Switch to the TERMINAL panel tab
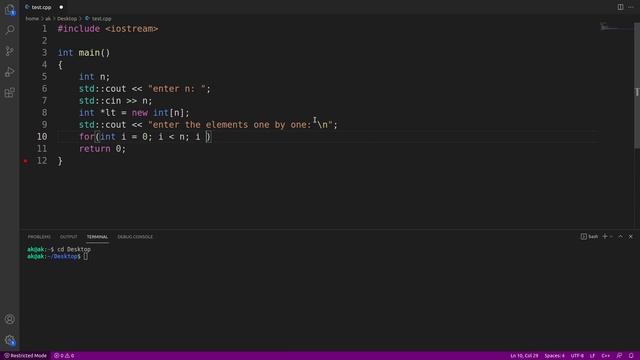This screenshot has height=360, width=640. tap(97, 237)
